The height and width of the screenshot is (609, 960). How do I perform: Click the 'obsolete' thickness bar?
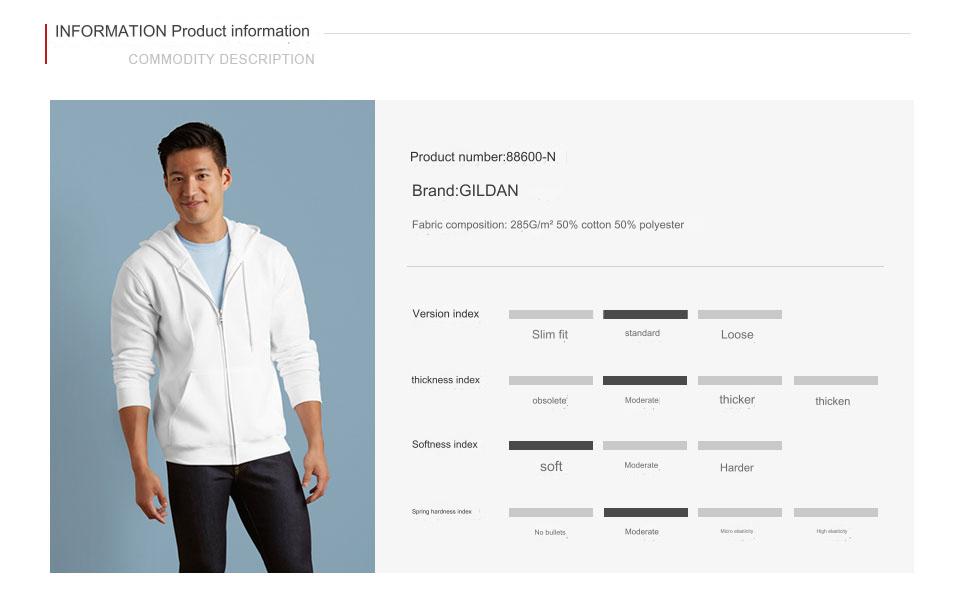pyautogui.click(x=550, y=380)
